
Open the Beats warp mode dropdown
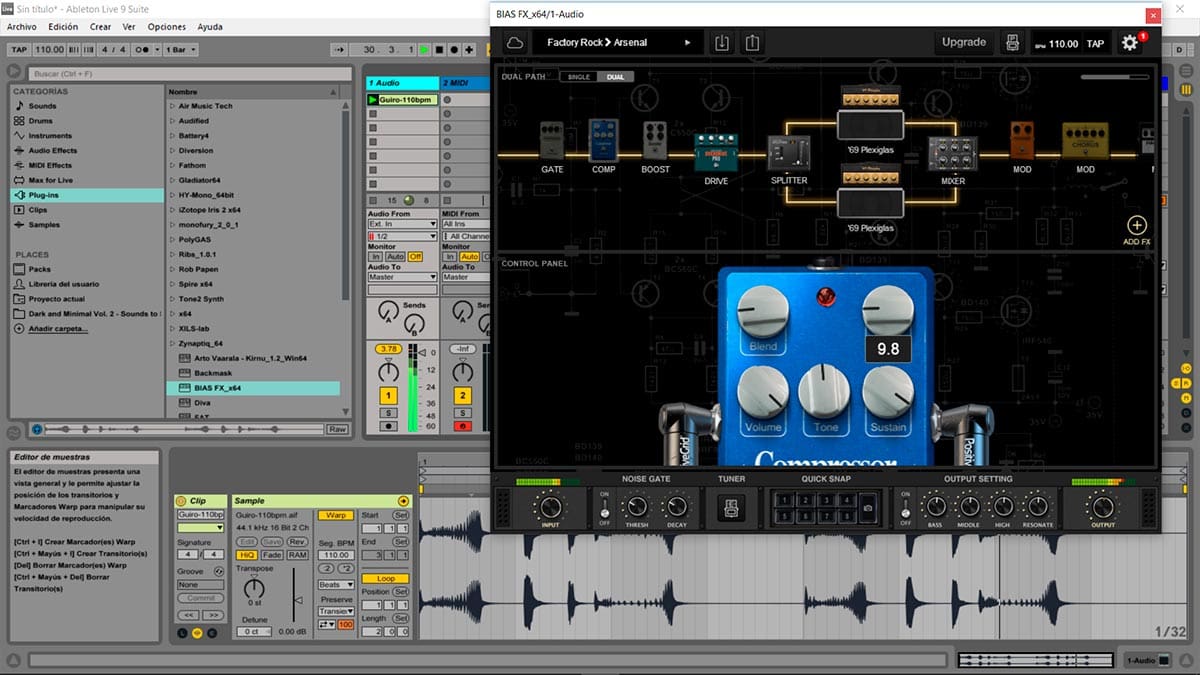[x=336, y=584]
